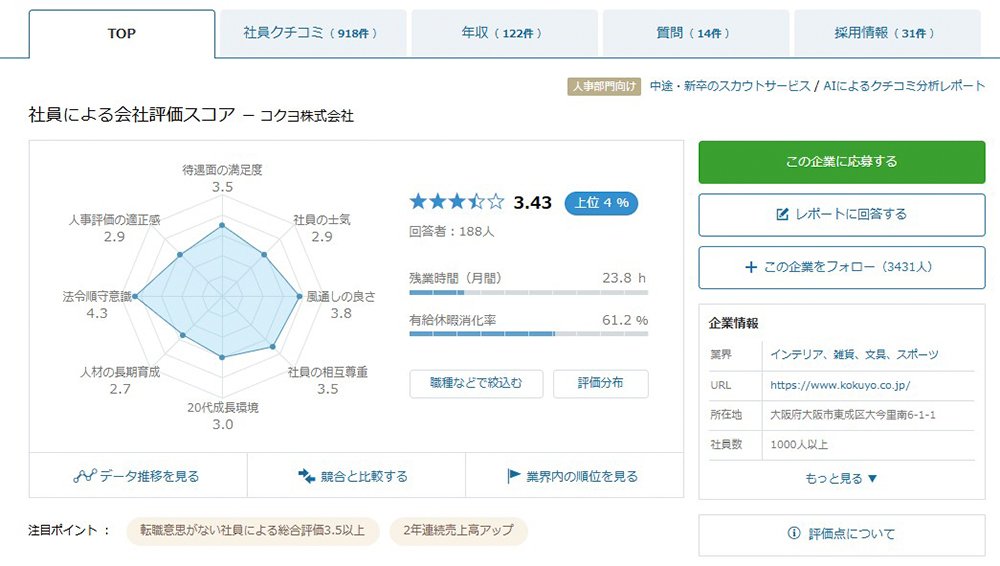The image size is (1000, 566).
Task: Click the 社員の相互尊重 label on chart
Action: [328, 373]
